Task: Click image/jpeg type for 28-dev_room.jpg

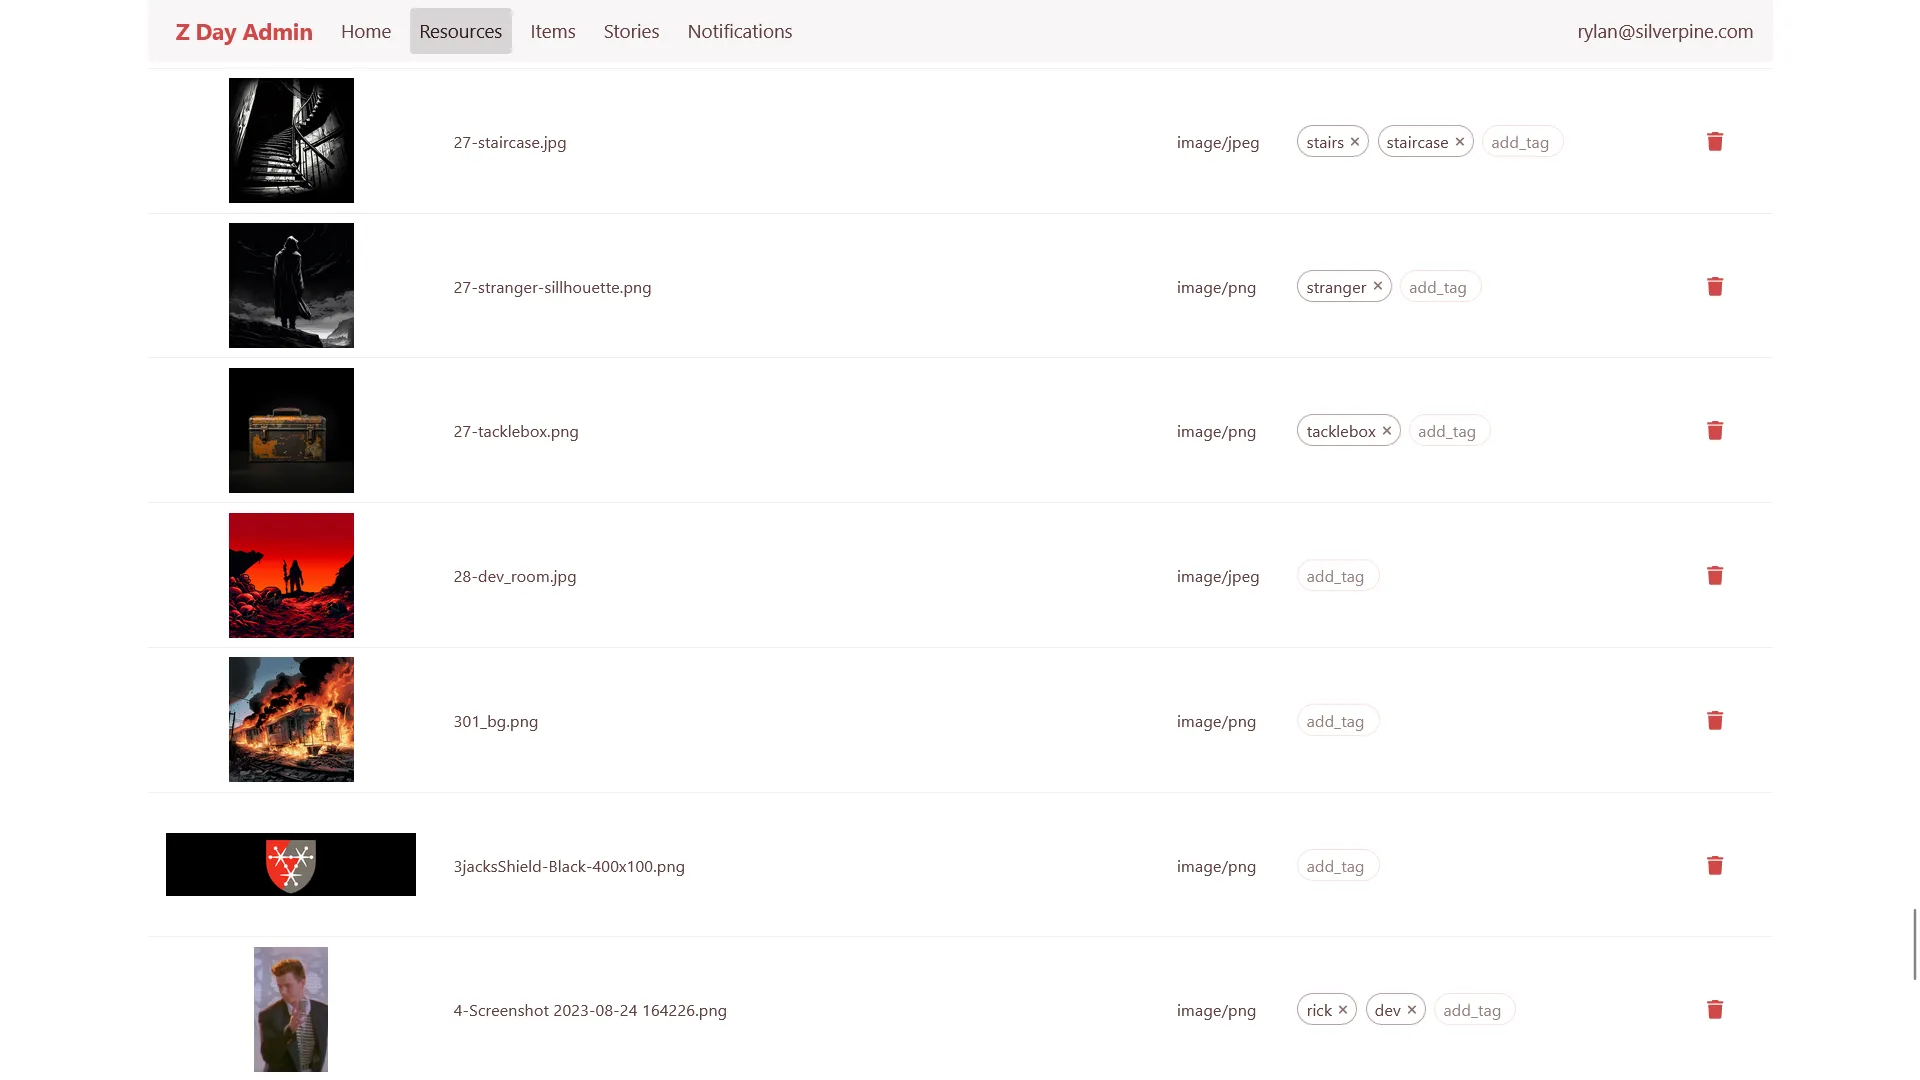Action: pyautogui.click(x=1218, y=576)
